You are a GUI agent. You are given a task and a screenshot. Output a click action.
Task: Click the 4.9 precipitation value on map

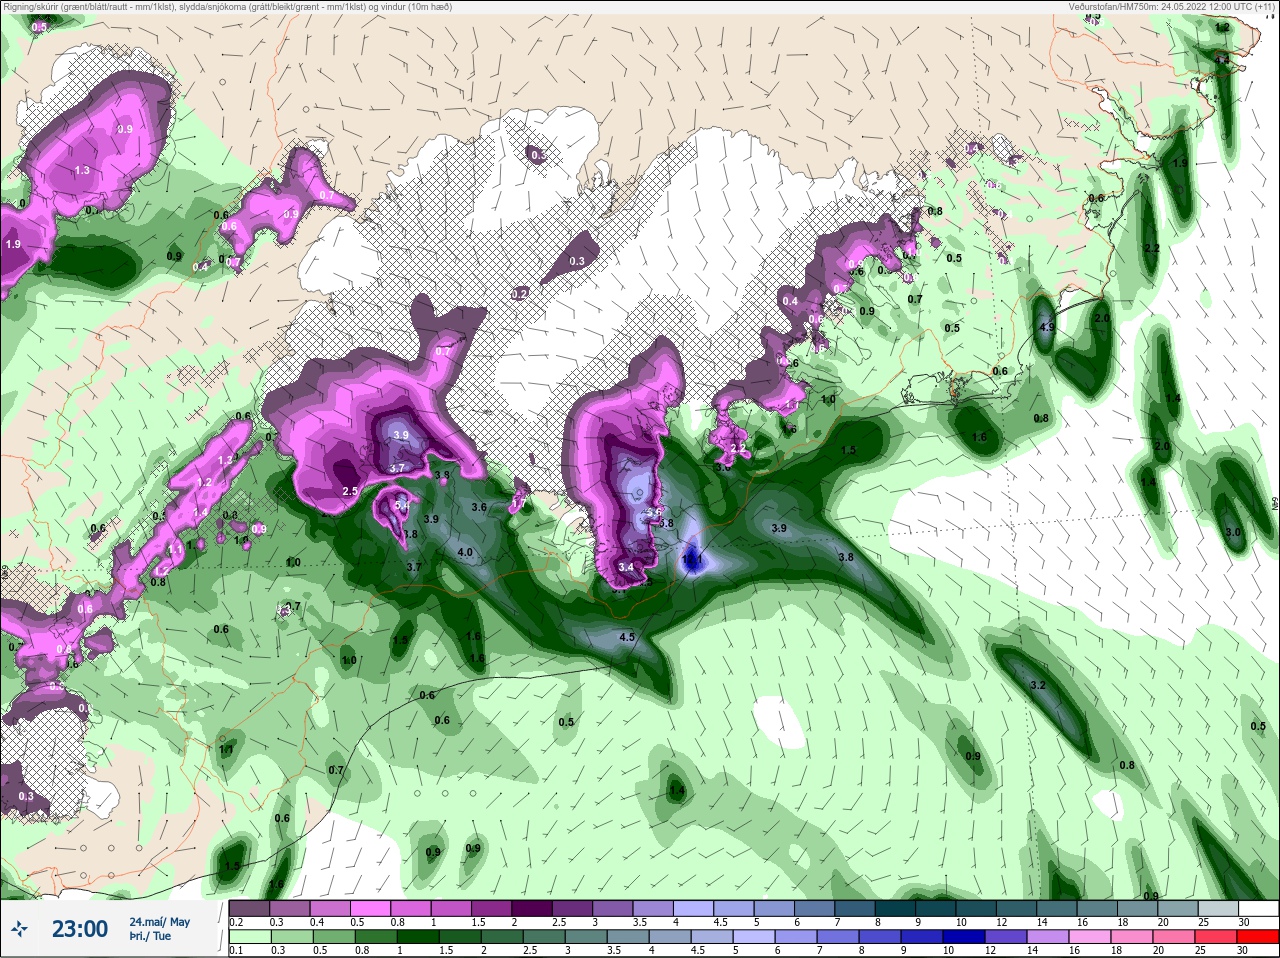click(x=1047, y=327)
